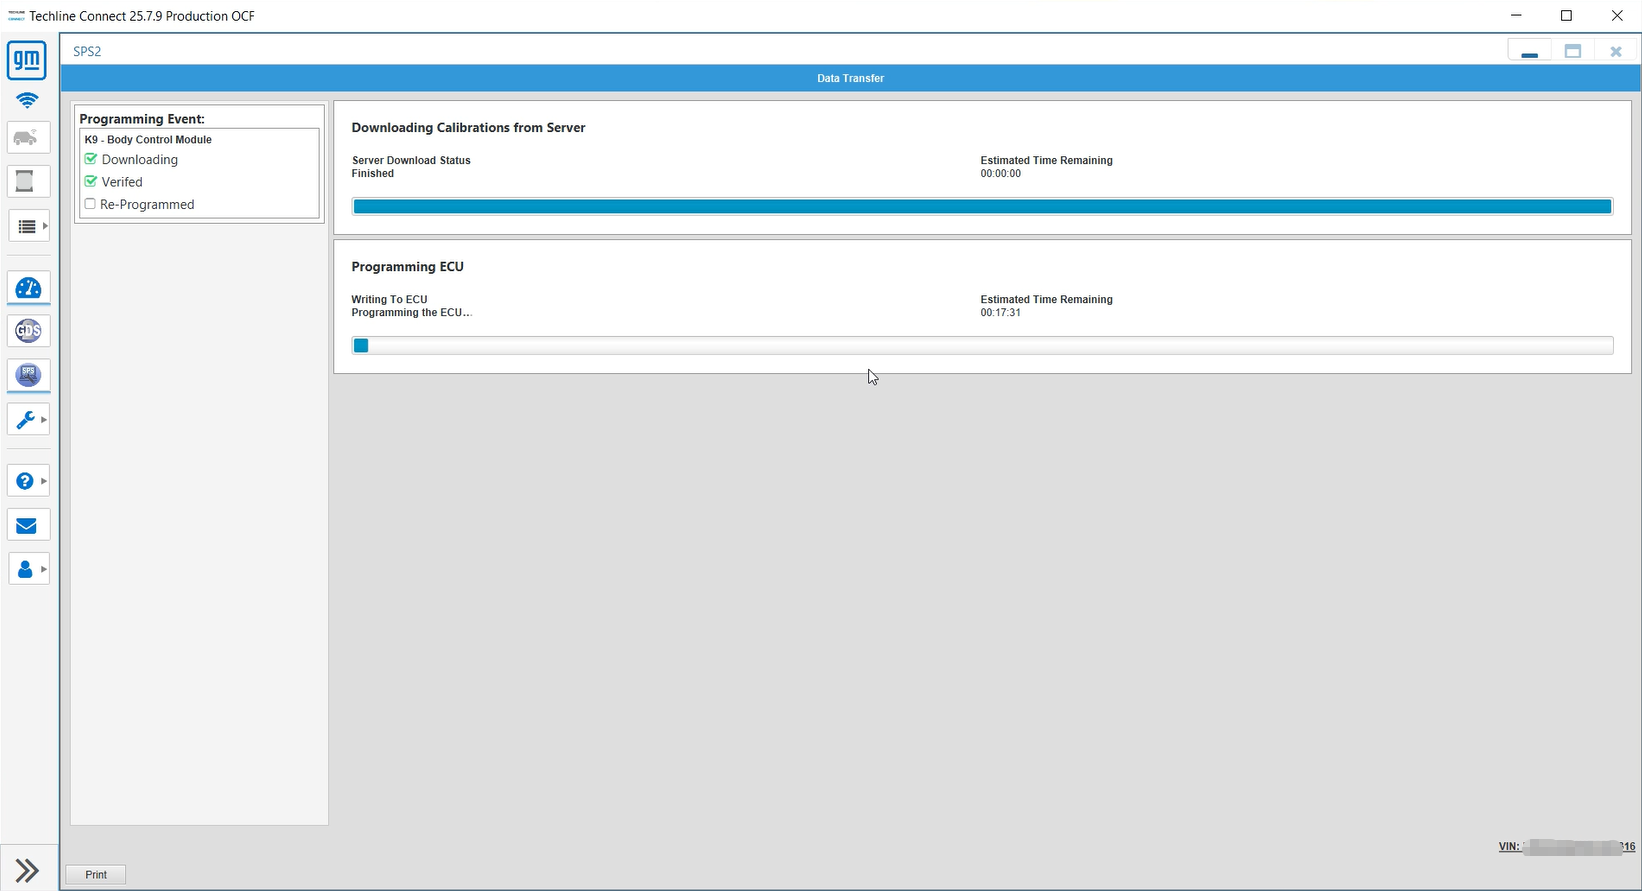Click the Wi-Fi connection status icon
Viewport: 1642px width, 891px height.
tap(27, 100)
